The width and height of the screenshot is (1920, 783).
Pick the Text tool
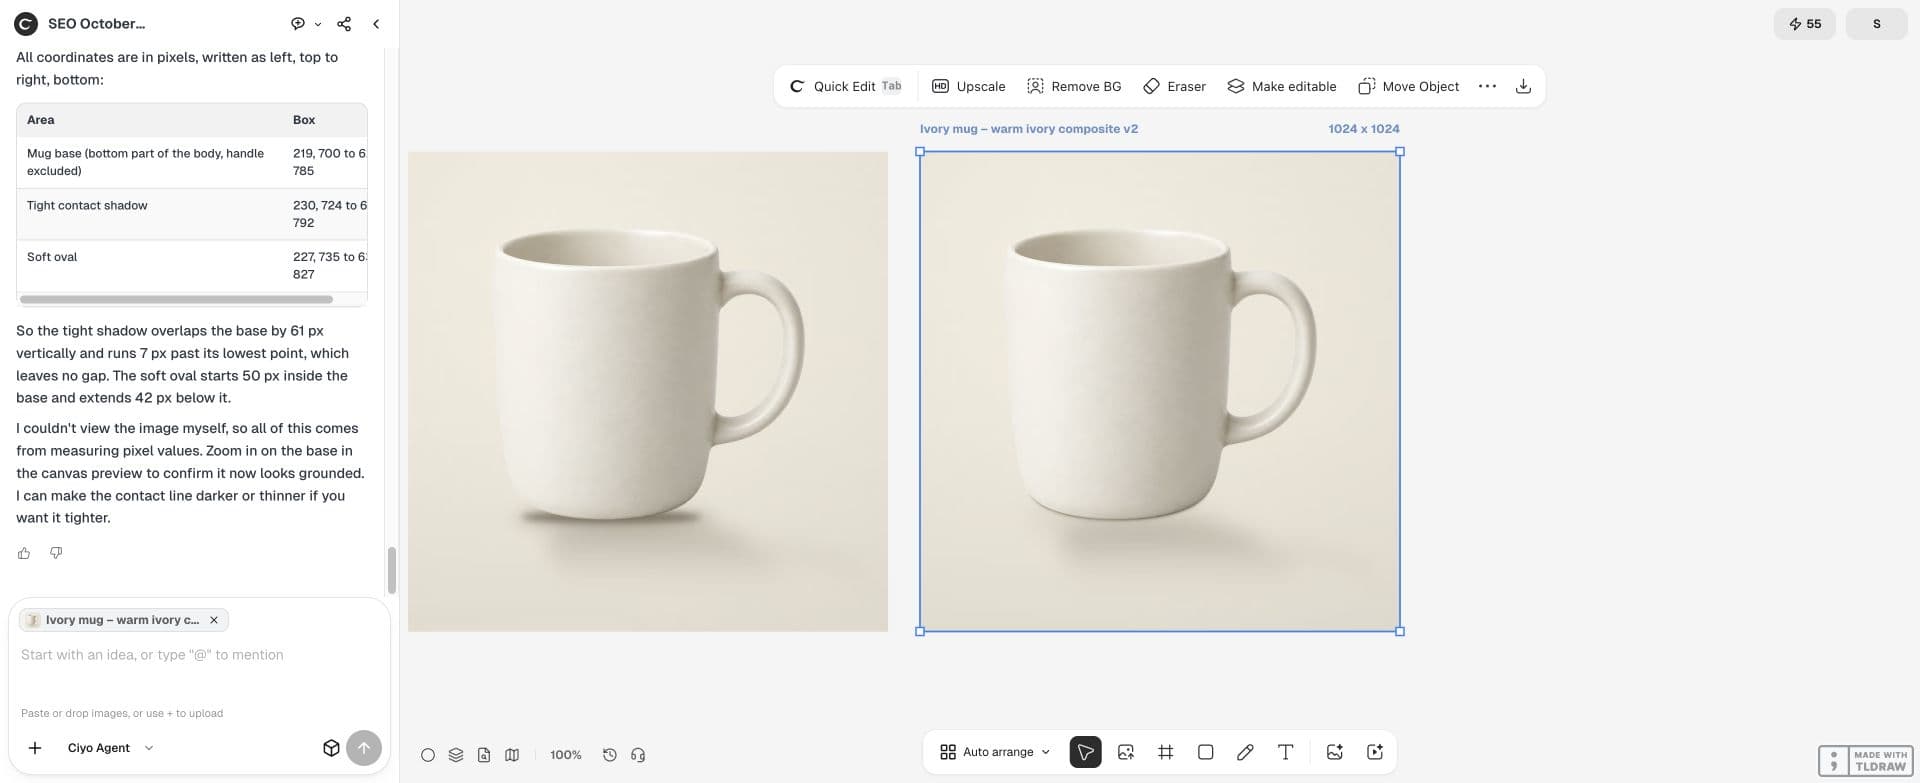(x=1285, y=752)
